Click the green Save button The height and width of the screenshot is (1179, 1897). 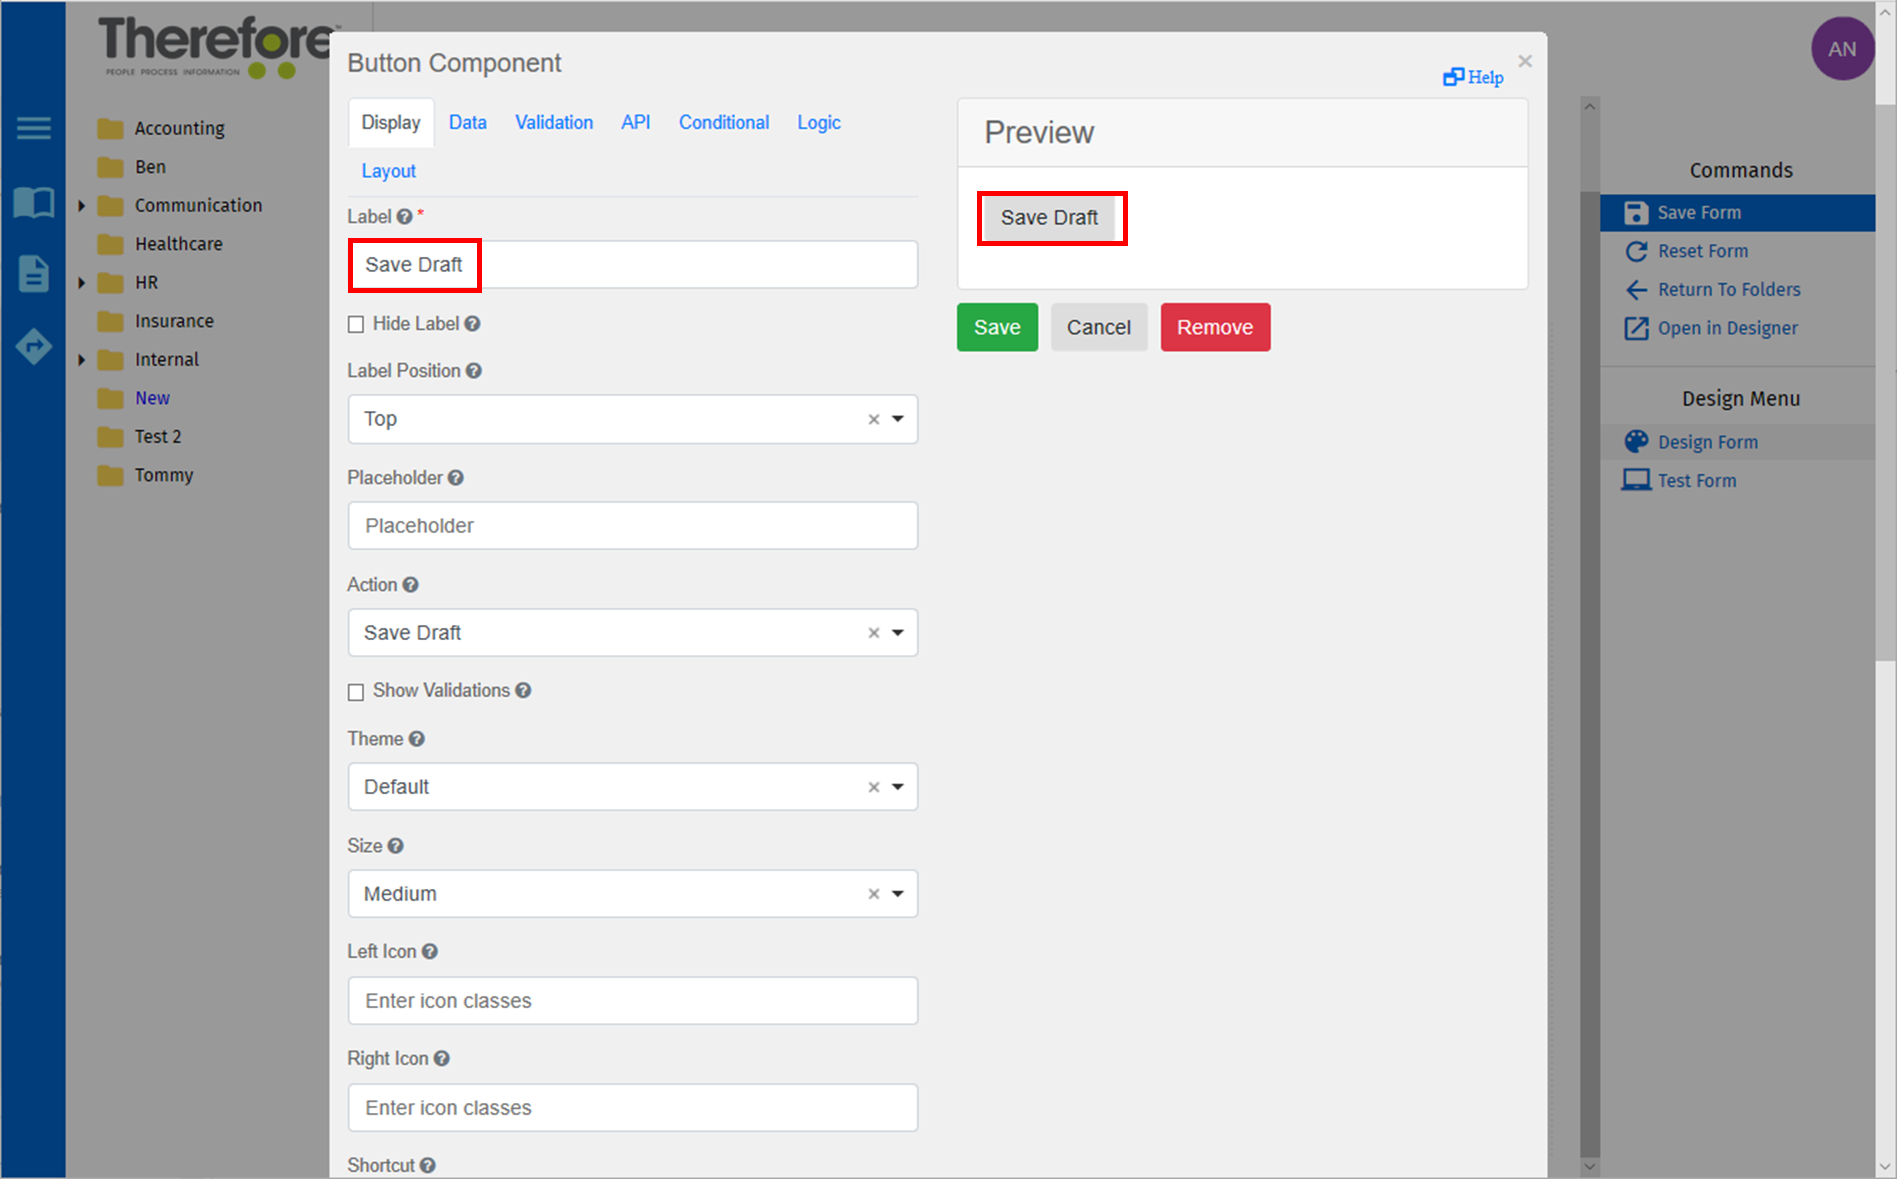coord(997,327)
